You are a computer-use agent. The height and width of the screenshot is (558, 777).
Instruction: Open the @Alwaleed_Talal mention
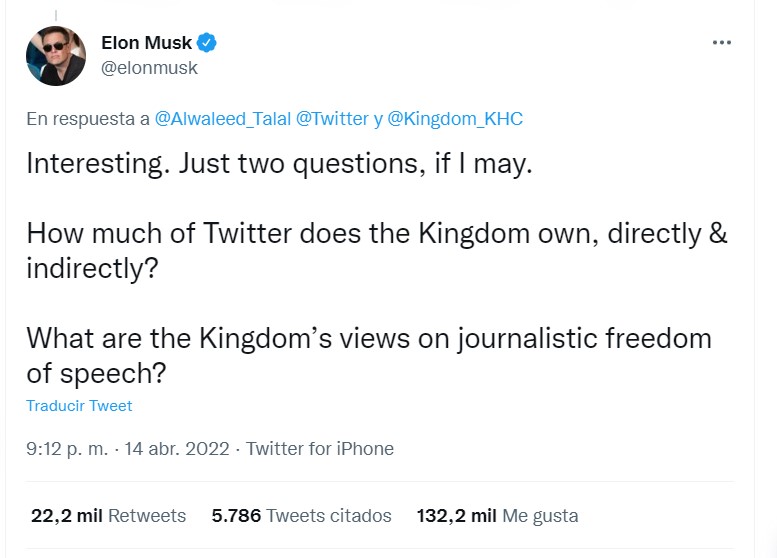click(x=222, y=119)
